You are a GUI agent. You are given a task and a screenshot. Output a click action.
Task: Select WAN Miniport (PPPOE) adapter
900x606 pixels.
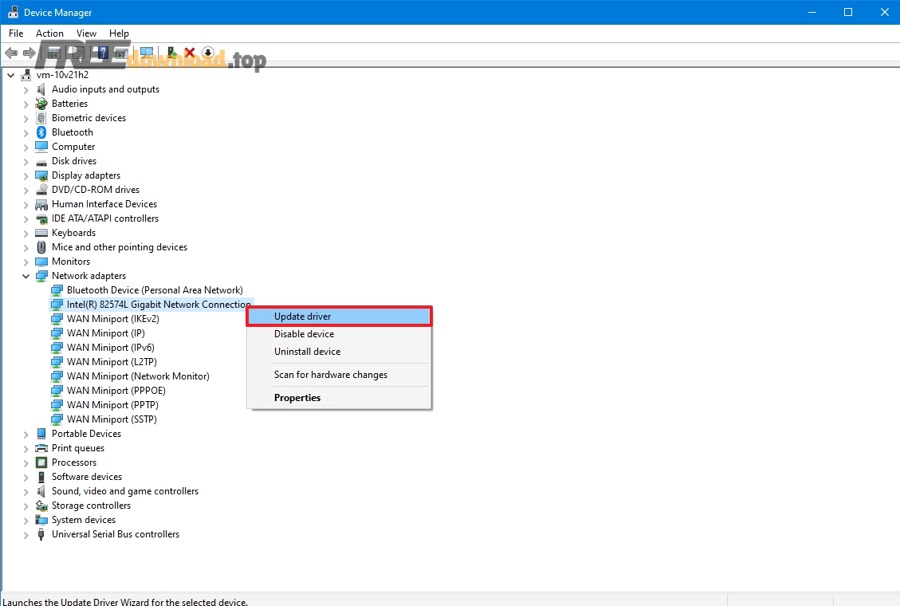click(x=116, y=390)
